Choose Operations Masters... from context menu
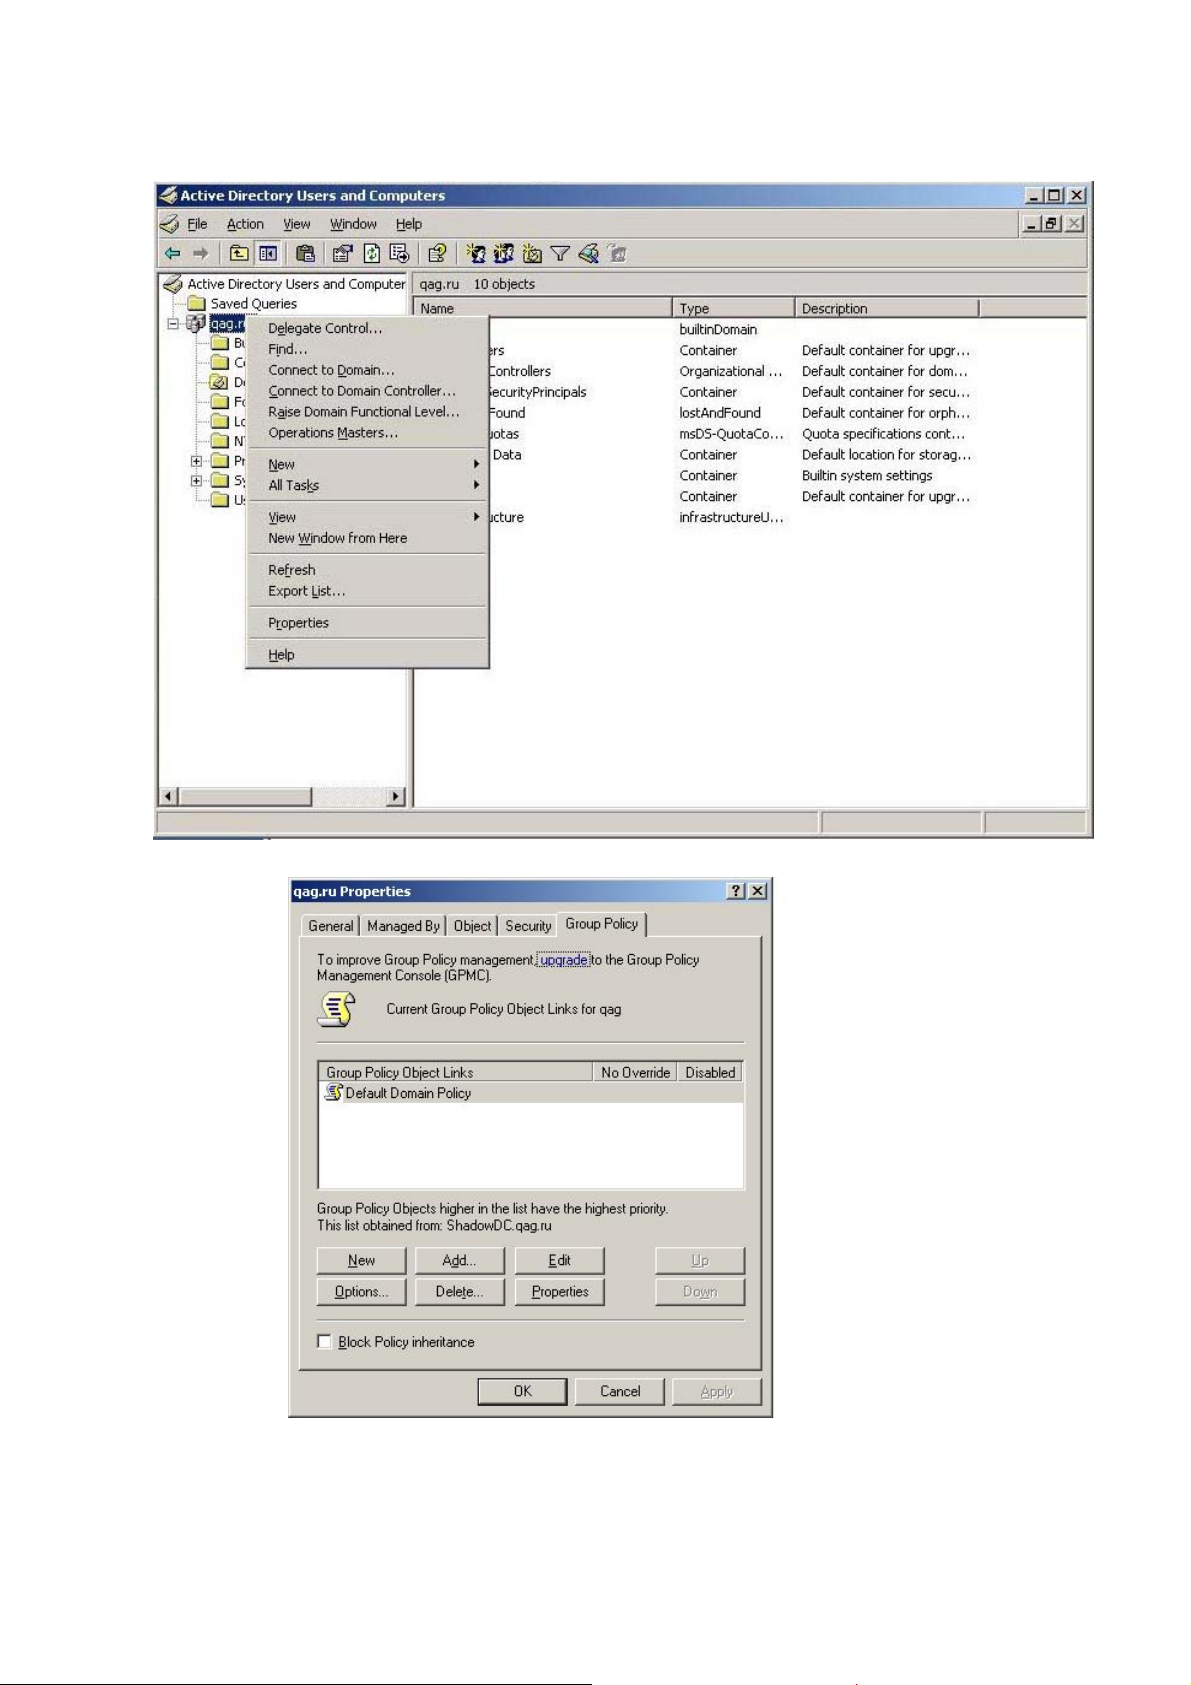This screenshot has height=1685, width=1191. (x=367, y=432)
